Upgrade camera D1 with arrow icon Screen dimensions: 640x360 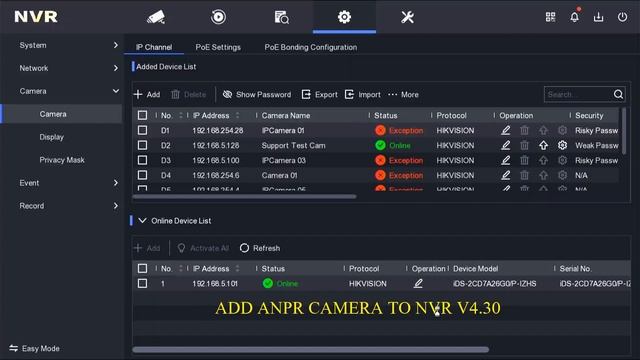pyautogui.click(x=543, y=130)
